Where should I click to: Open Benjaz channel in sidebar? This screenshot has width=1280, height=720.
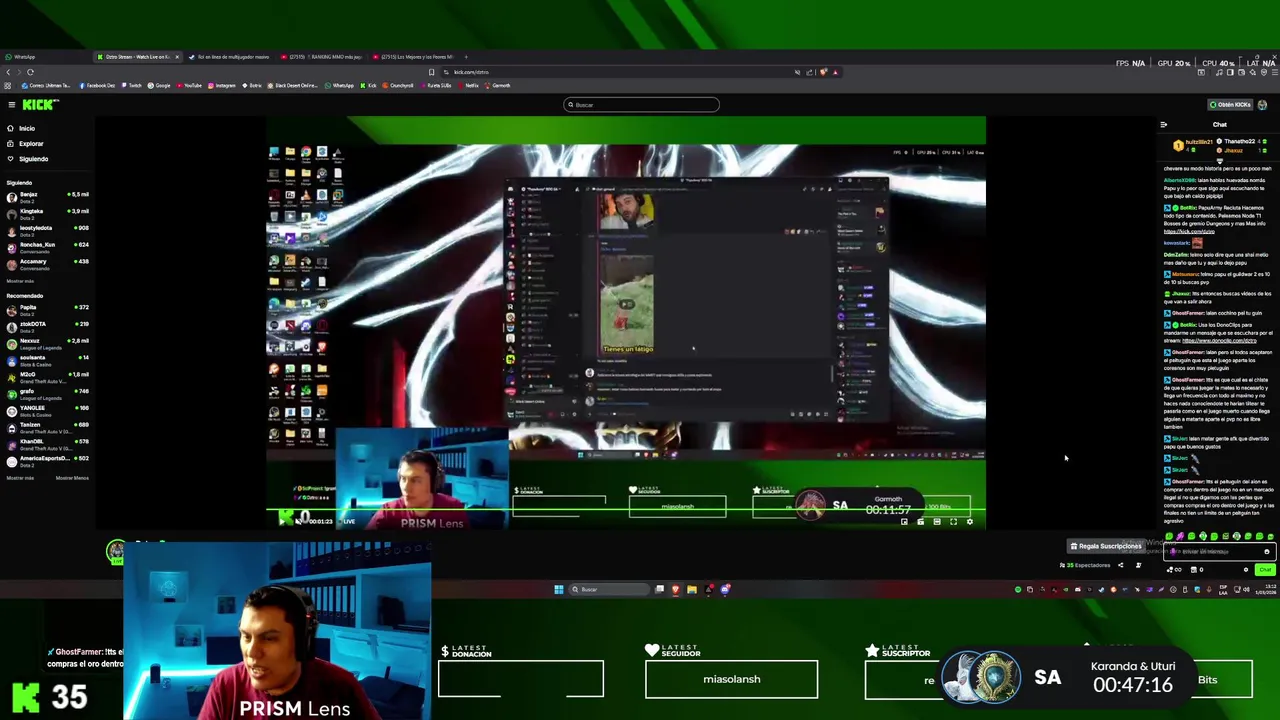point(48,196)
